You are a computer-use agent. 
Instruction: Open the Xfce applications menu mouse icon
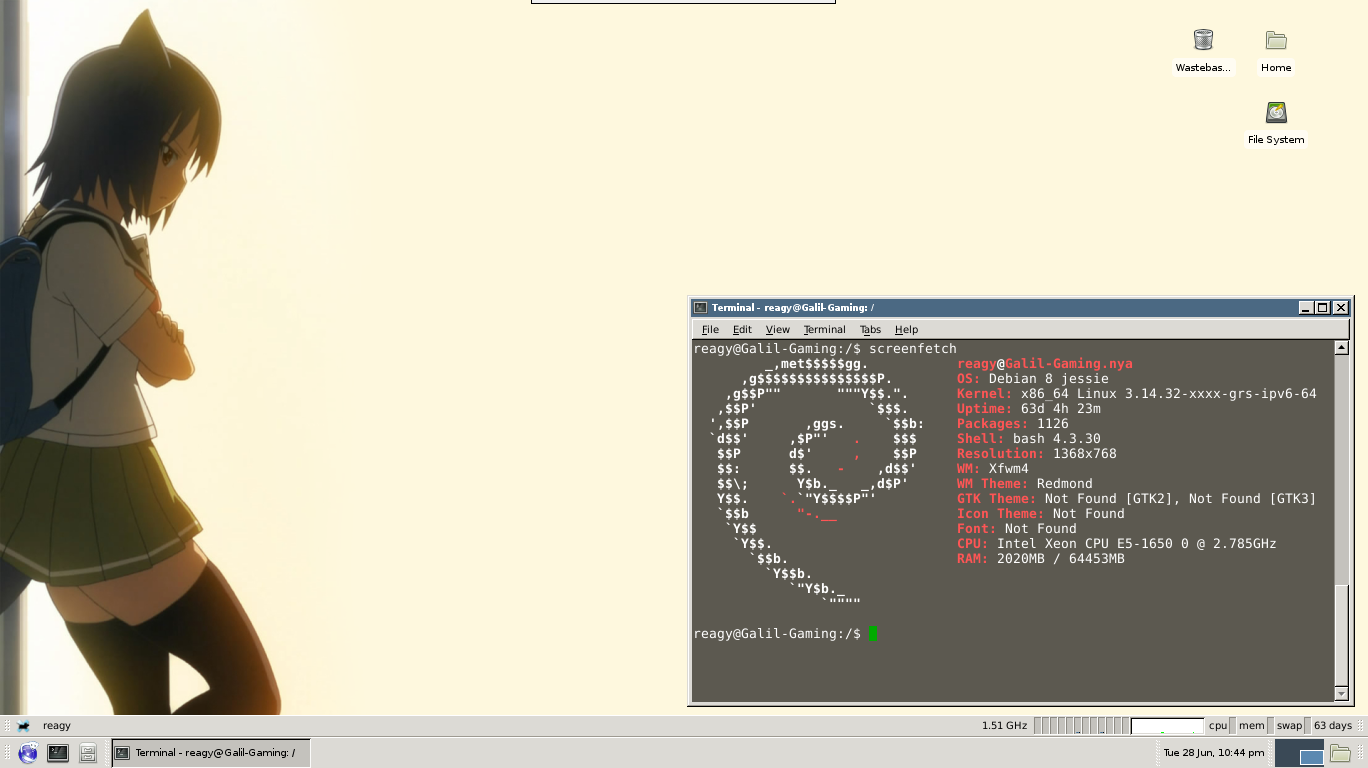(x=23, y=726)
